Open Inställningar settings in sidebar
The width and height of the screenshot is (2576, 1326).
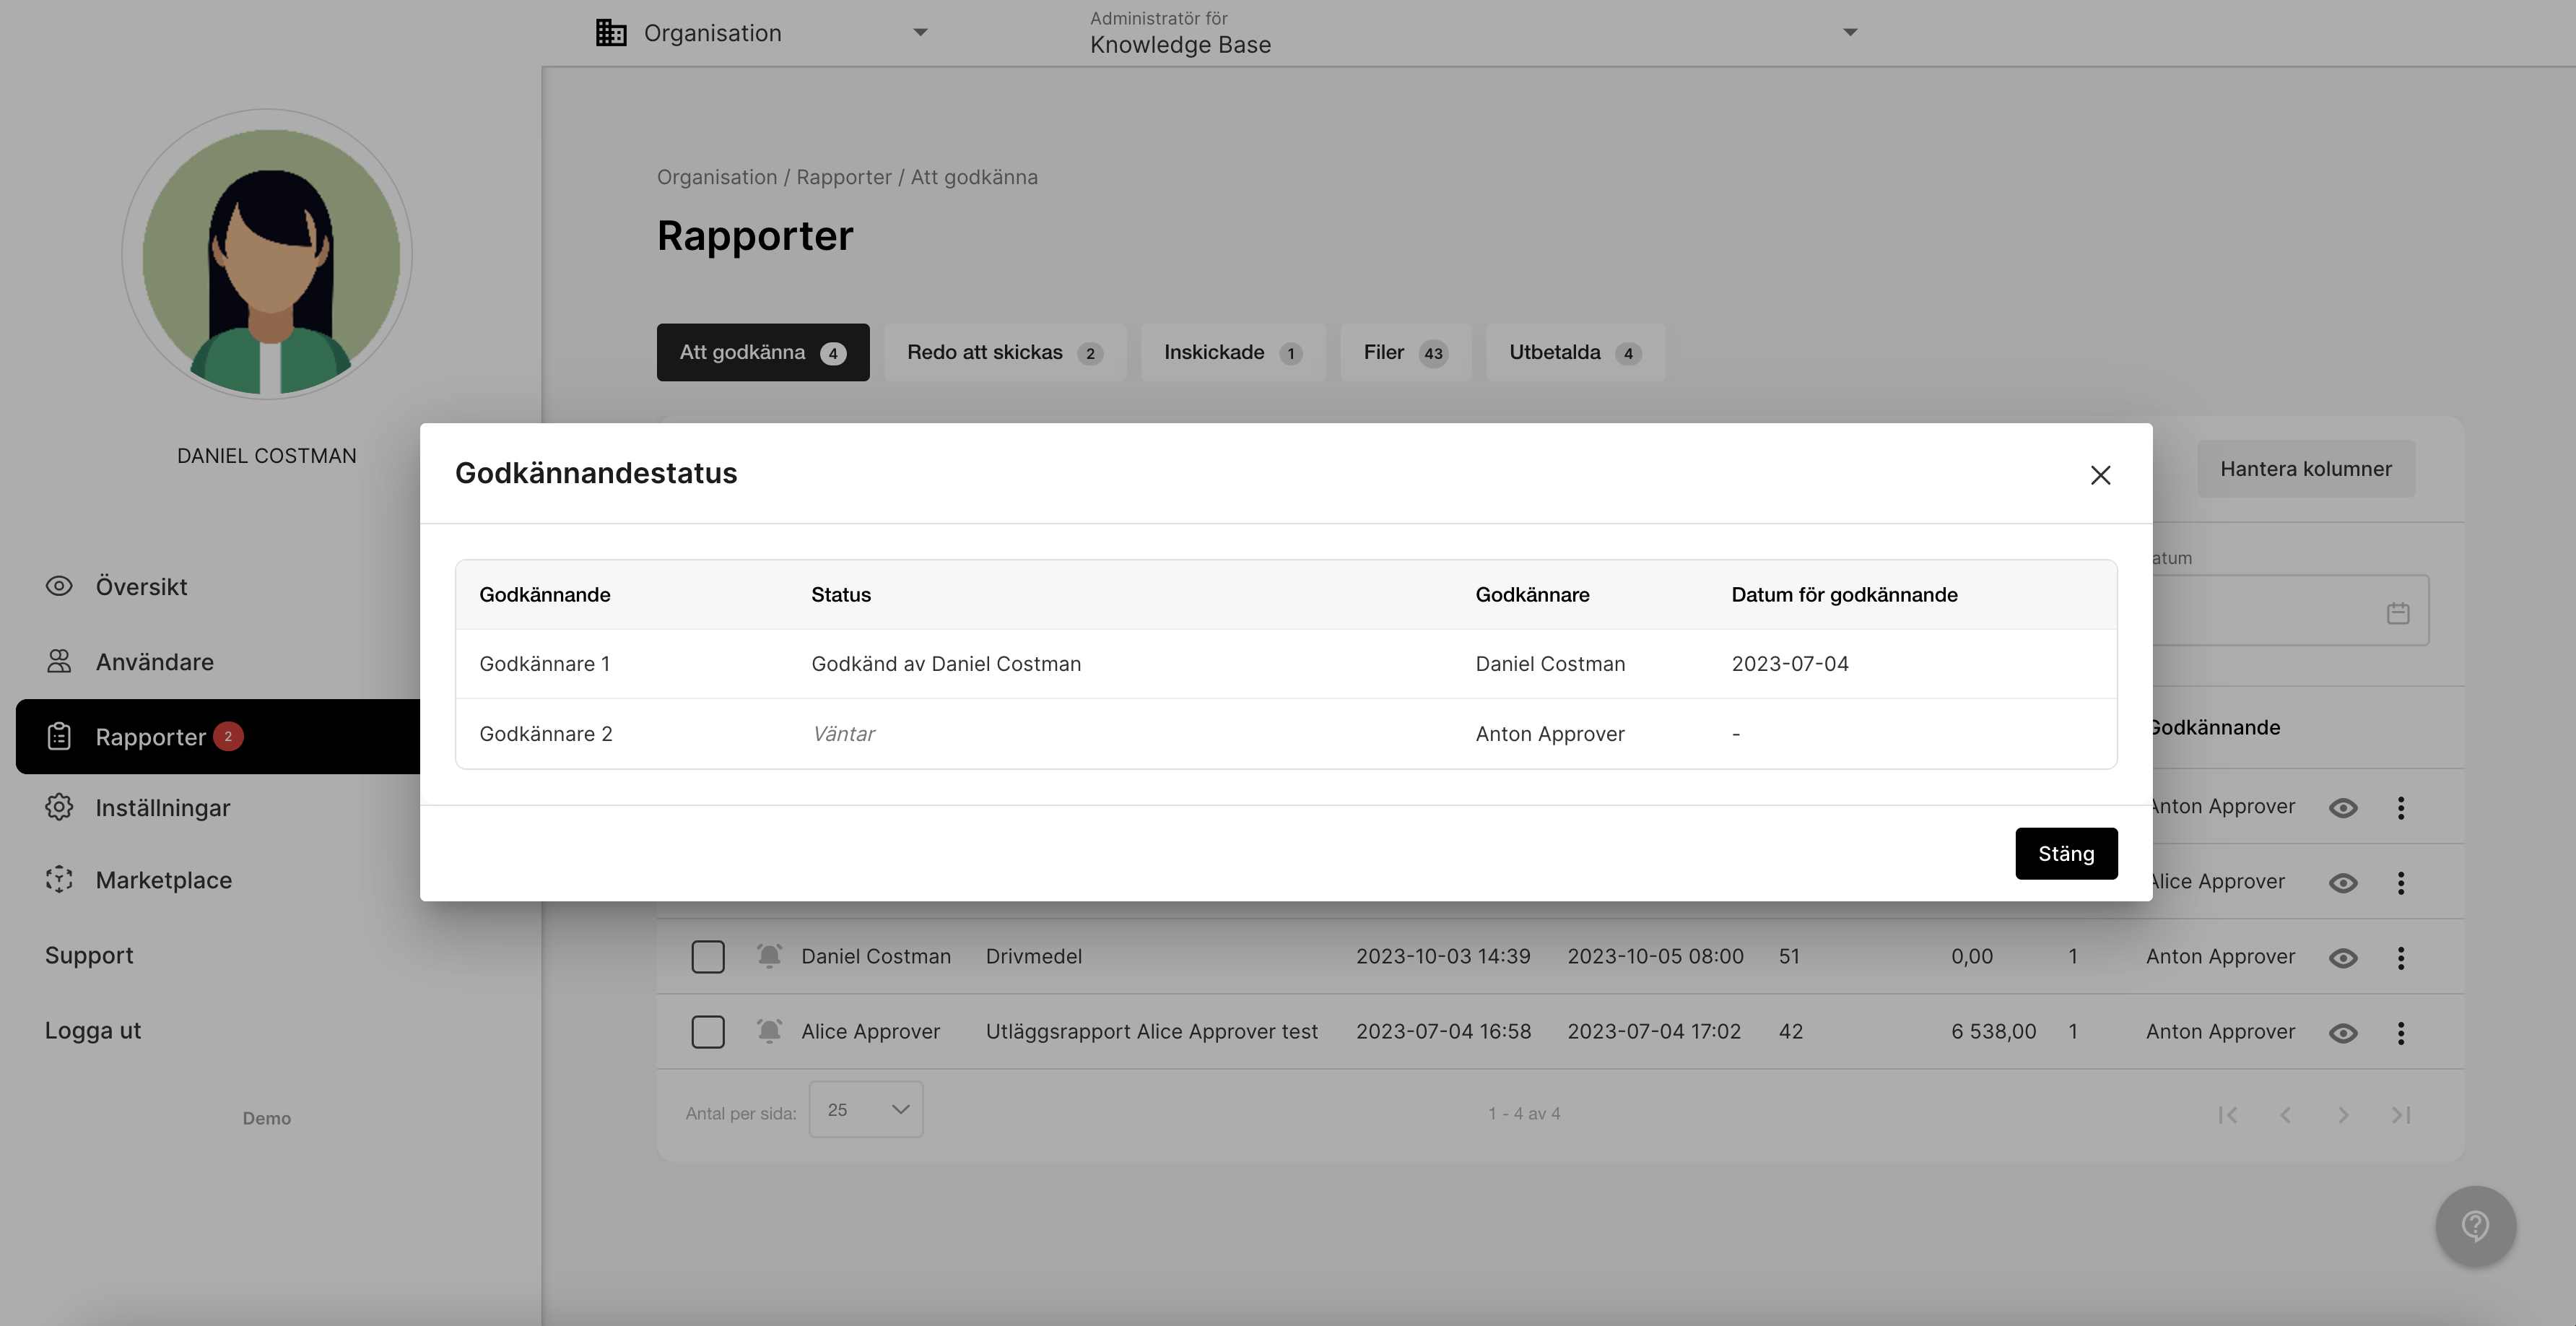162,807
